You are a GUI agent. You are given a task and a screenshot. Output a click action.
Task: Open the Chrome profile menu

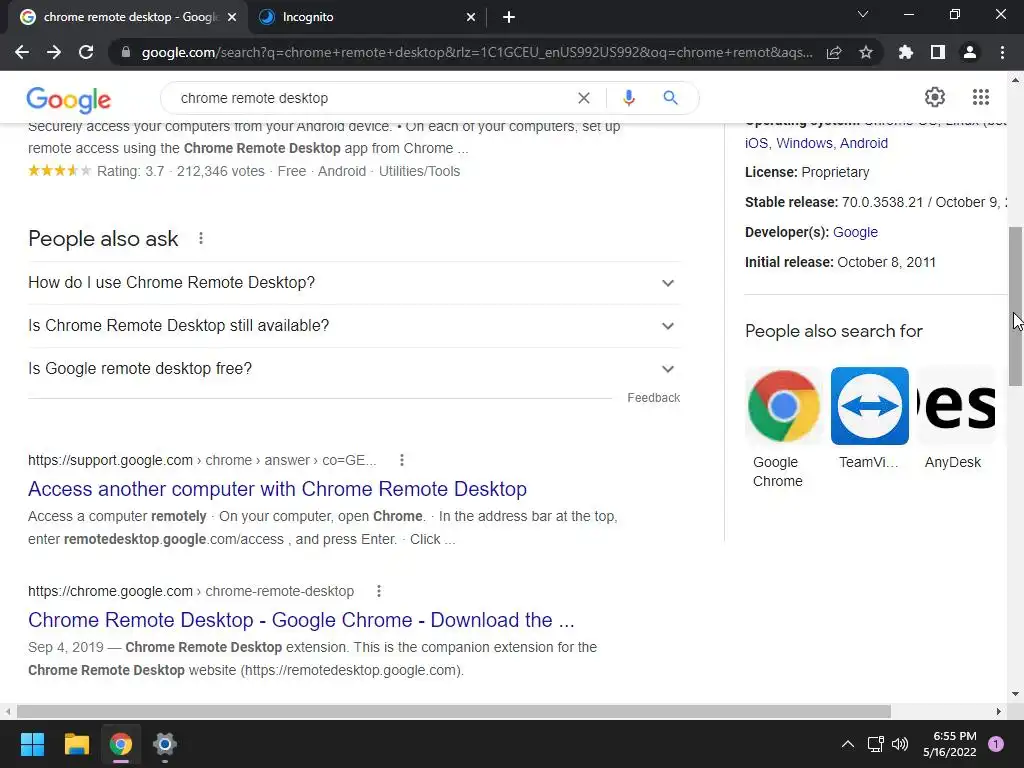pos(970,52)
